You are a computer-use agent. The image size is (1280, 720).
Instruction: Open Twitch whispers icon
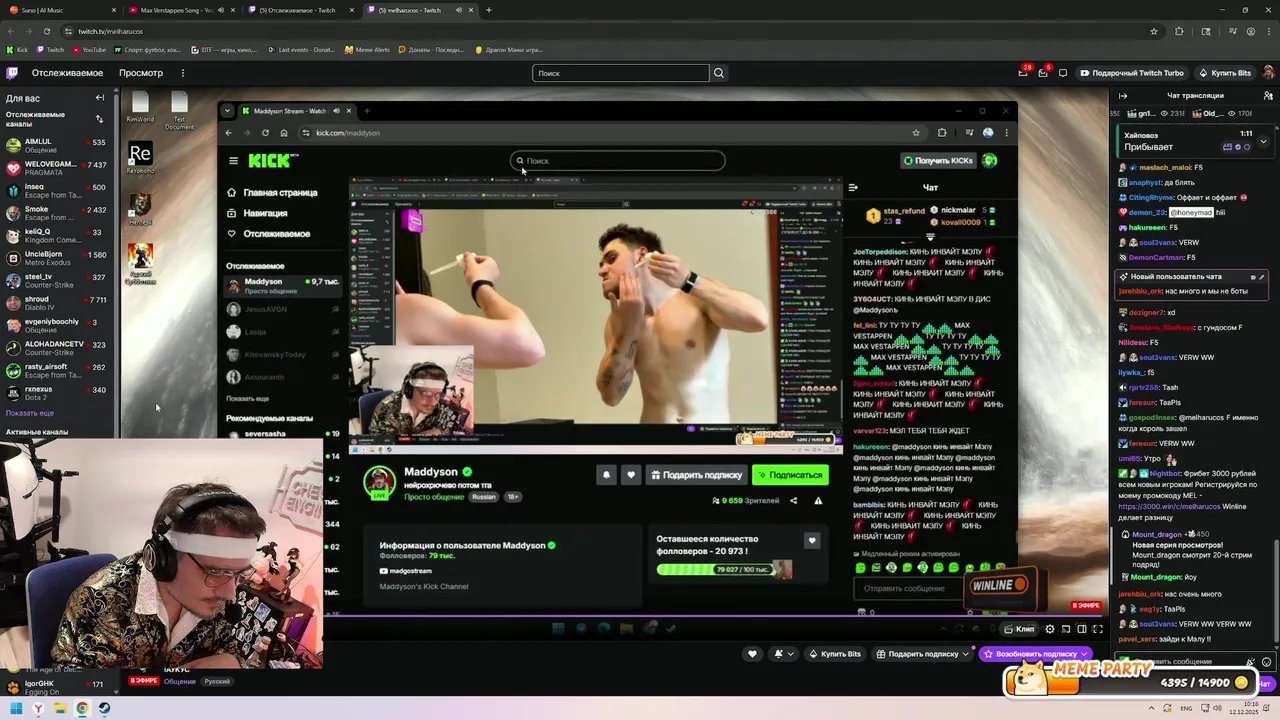pyautogui.click(x=1063, y=73)
